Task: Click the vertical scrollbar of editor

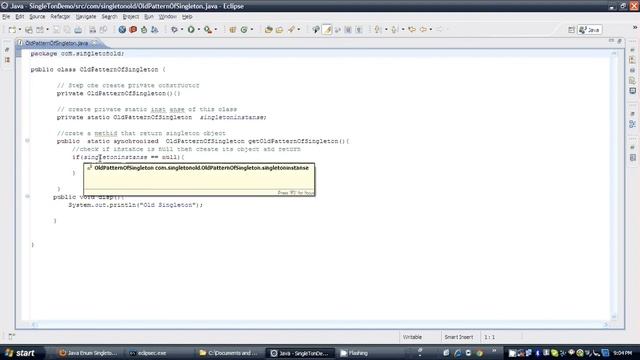Action: (614, 185)
